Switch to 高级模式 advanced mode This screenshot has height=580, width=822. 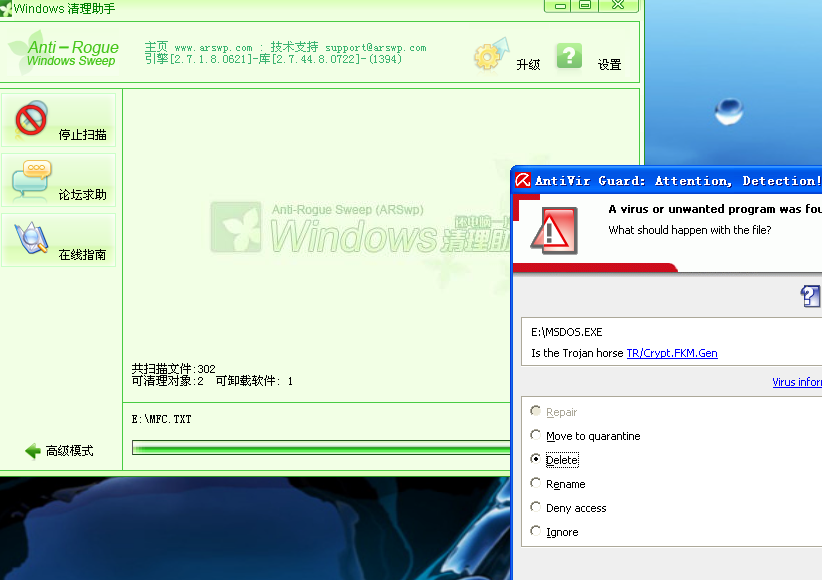click(69, 450)
